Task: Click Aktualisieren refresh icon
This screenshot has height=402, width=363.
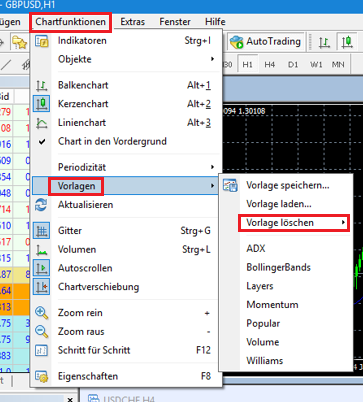Action: 41,205
